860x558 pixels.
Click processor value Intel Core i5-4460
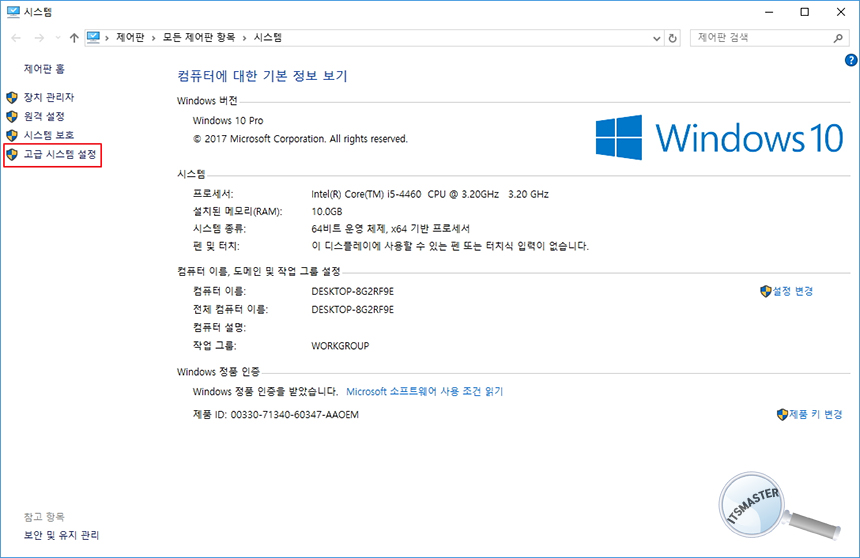[x=430, y=194]
